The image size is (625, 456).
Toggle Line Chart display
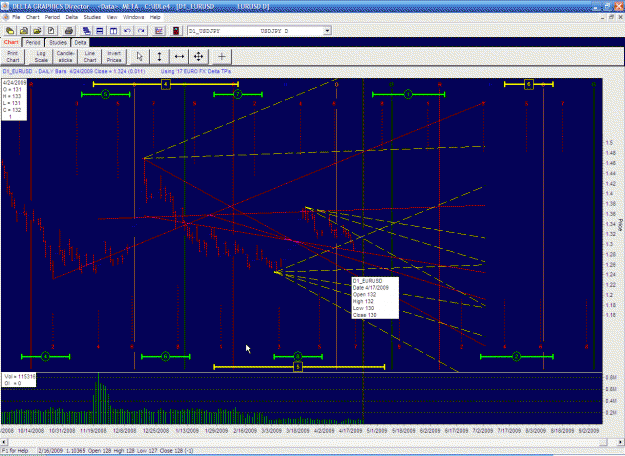click(90, 57)
